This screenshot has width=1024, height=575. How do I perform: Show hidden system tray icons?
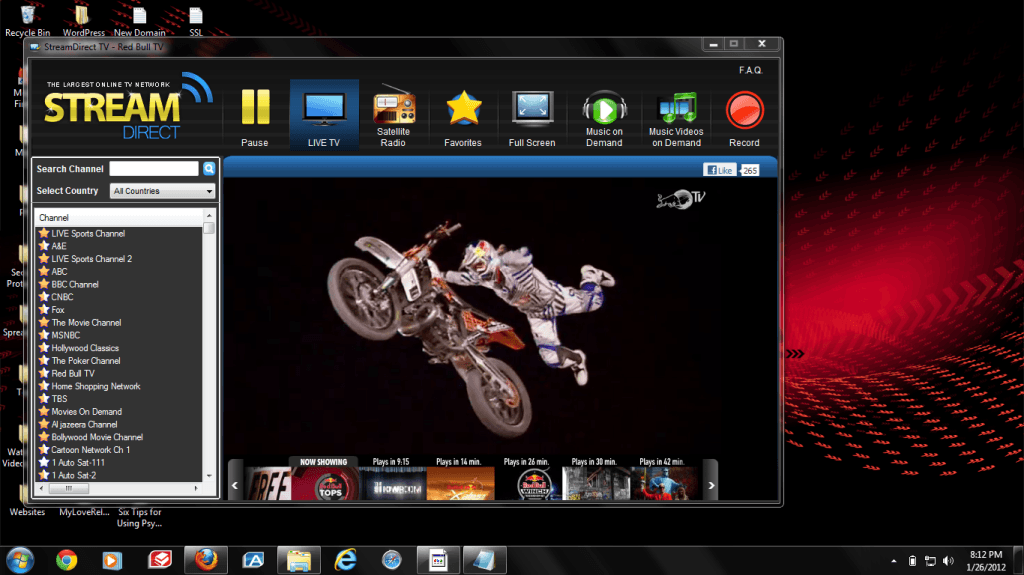coord(893,561)
